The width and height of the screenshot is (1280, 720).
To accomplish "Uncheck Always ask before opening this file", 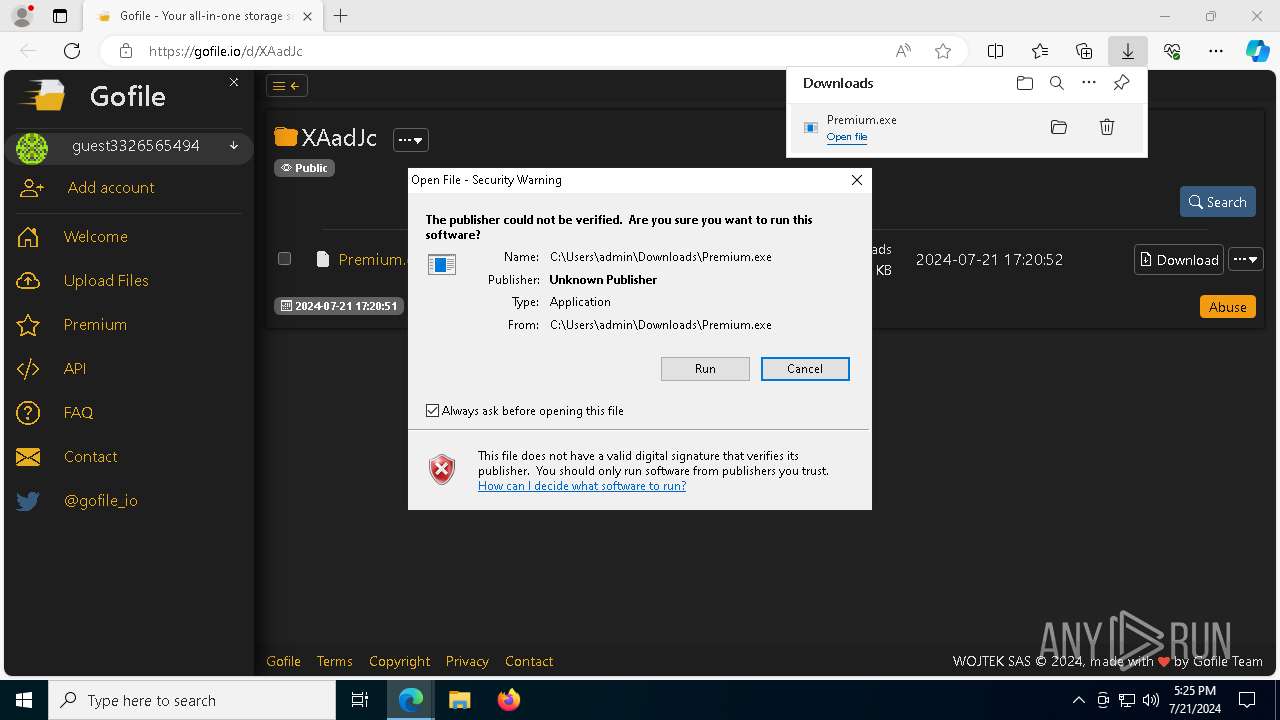I will click(433, 411).
